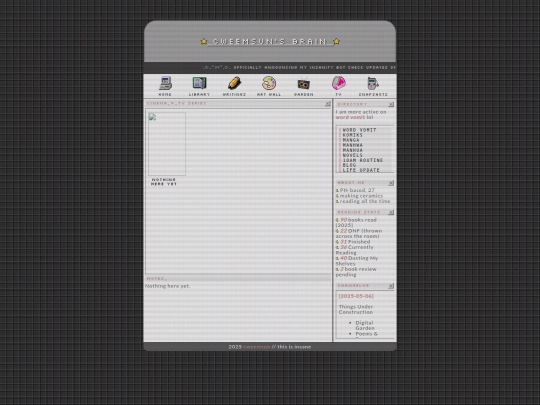Click the star right of site title

pyautogui.click(x=336, y=41)
